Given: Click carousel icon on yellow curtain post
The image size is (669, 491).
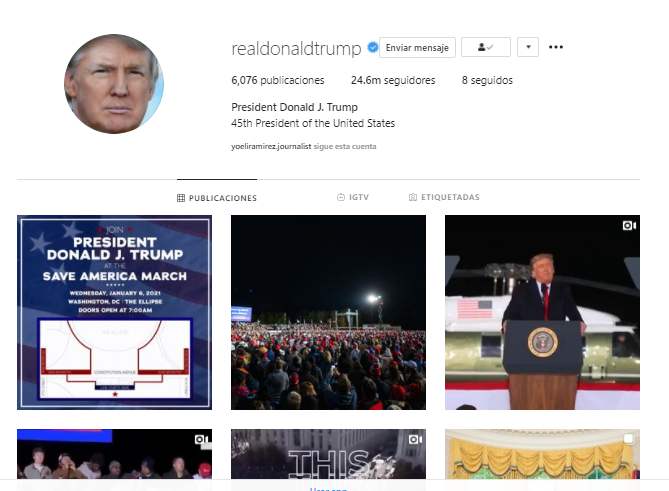Looking at the screenshot, I should click(628, 439).
